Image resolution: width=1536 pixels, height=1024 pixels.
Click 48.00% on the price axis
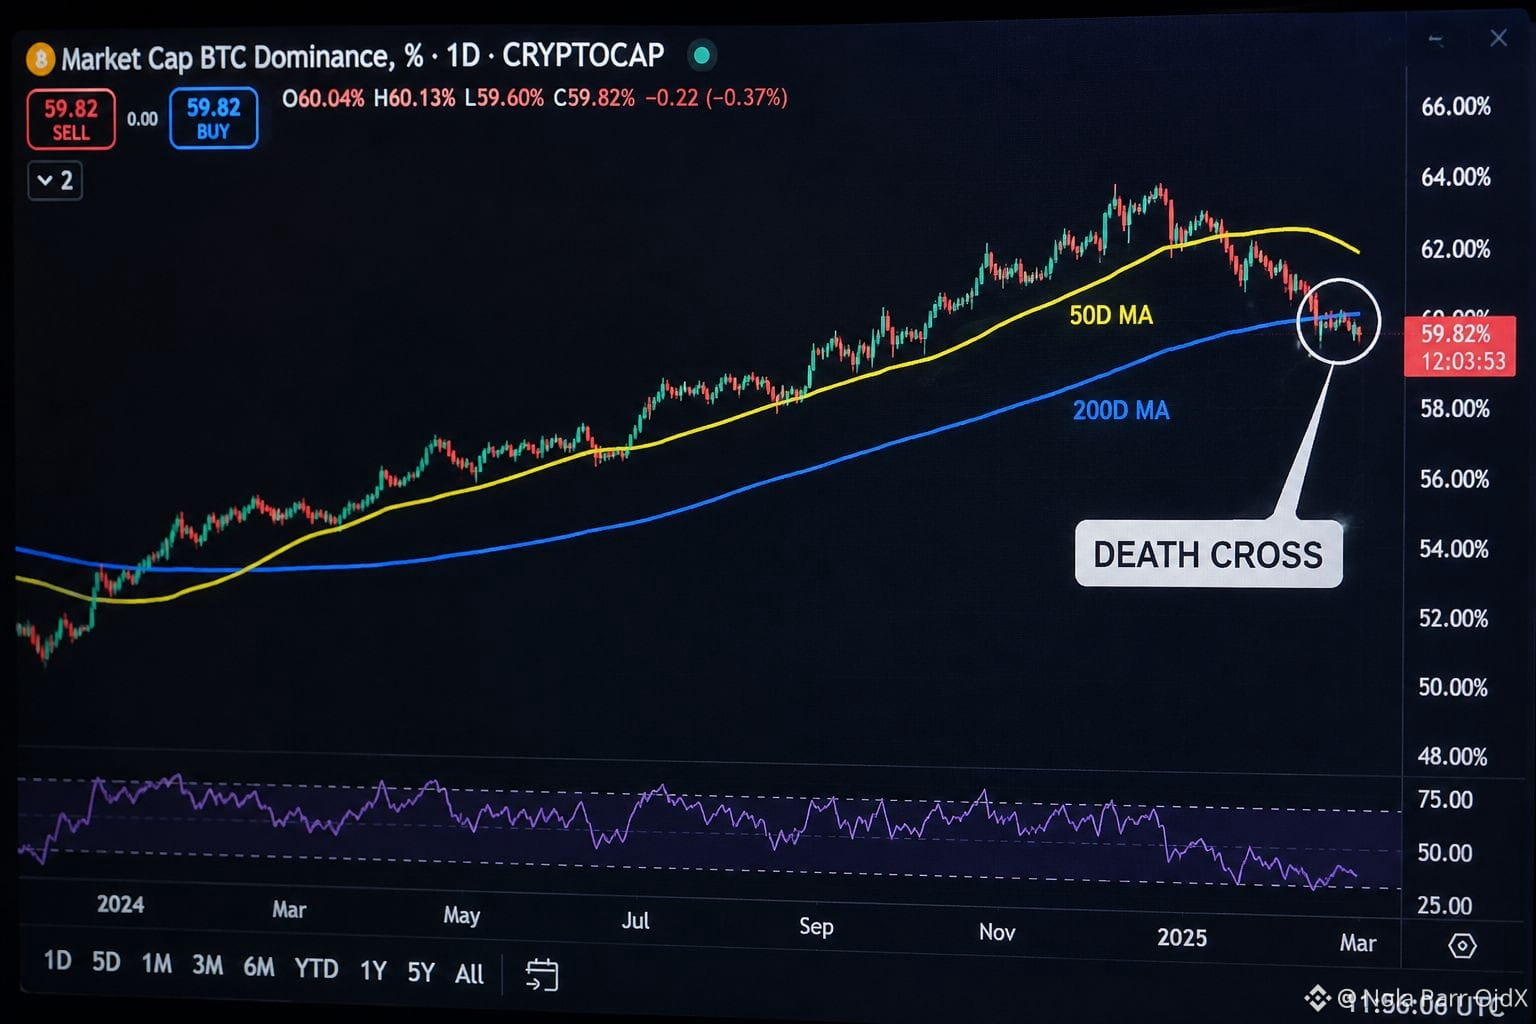tap(1453, 756)
